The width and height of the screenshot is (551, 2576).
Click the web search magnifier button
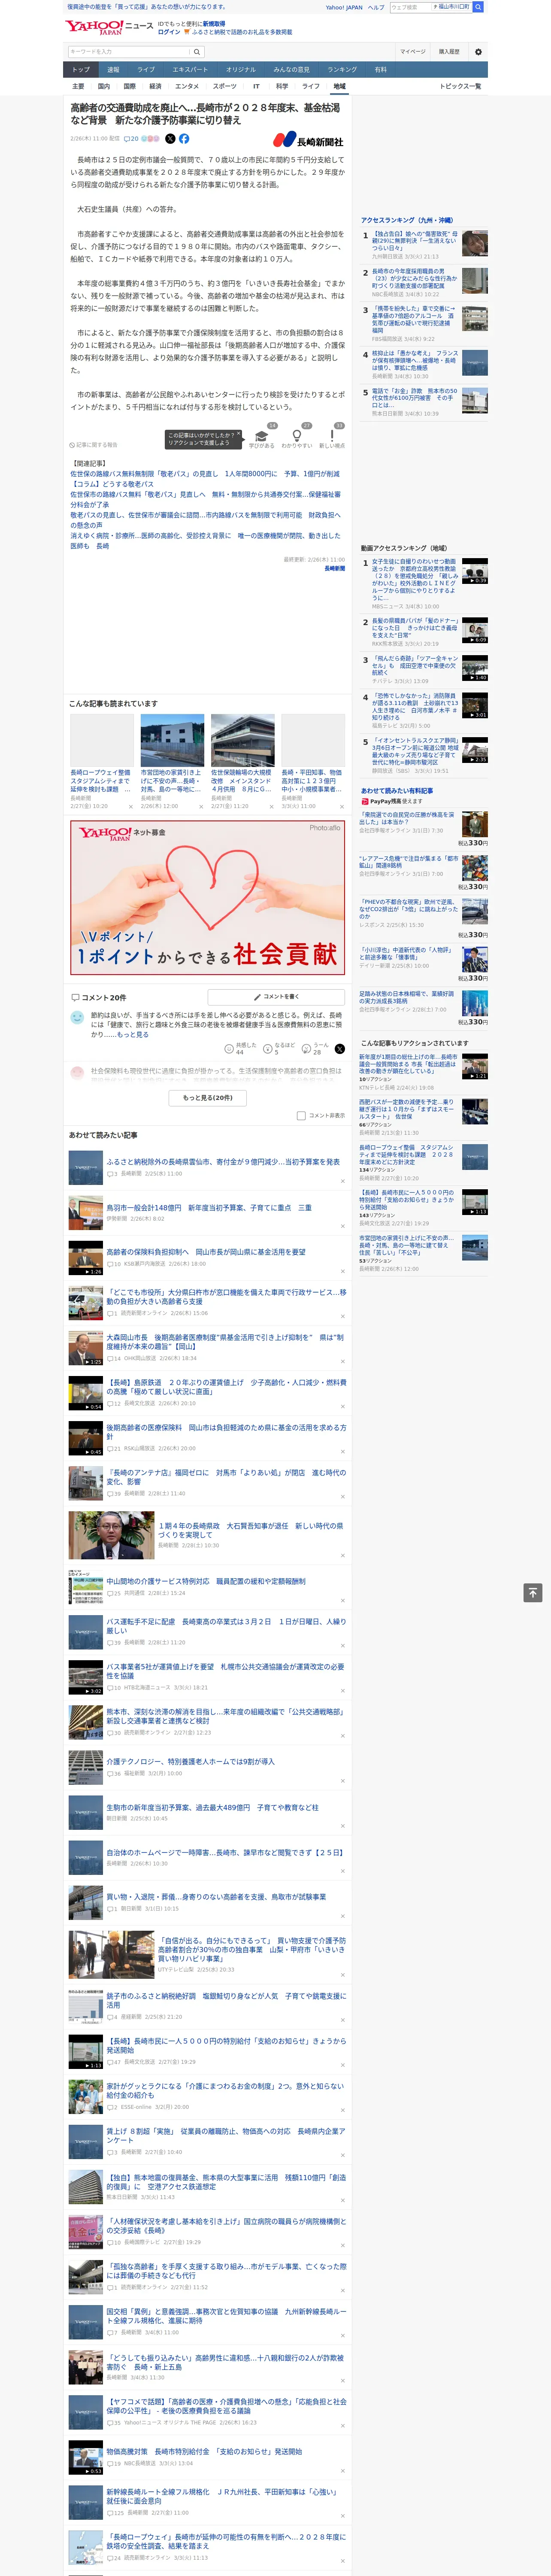[x=478, y=7]
